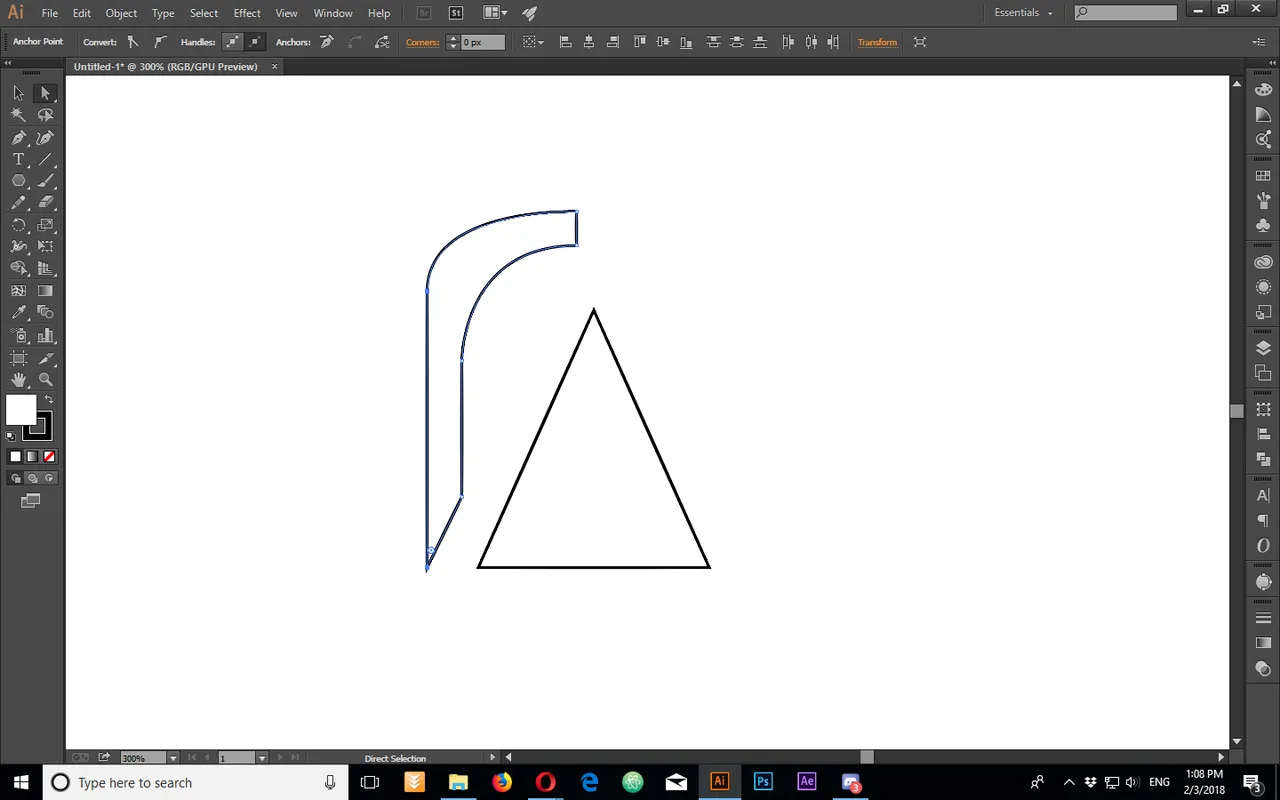Open the Object menu
This screenshot has height=800, width=1280.
(121, 13)
